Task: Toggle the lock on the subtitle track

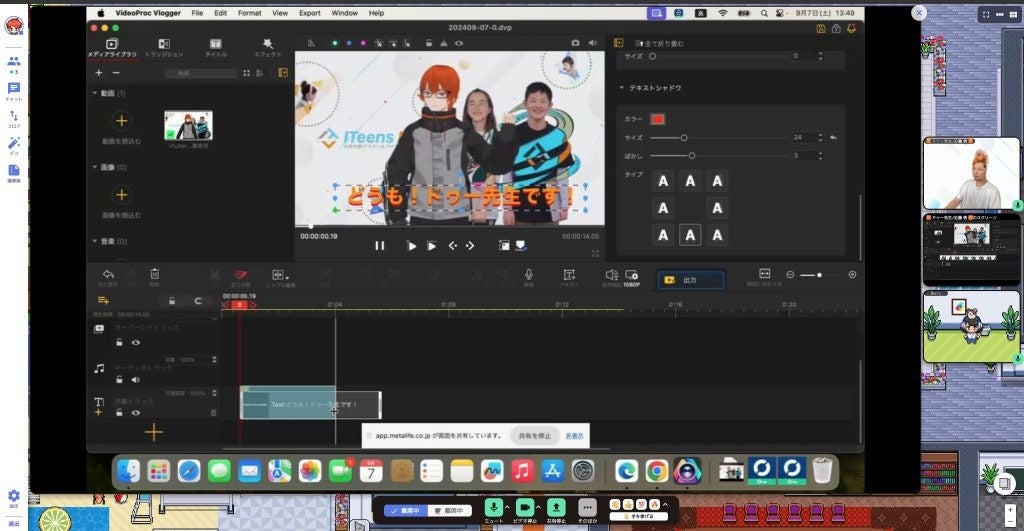Action: (x=119, y=412)
